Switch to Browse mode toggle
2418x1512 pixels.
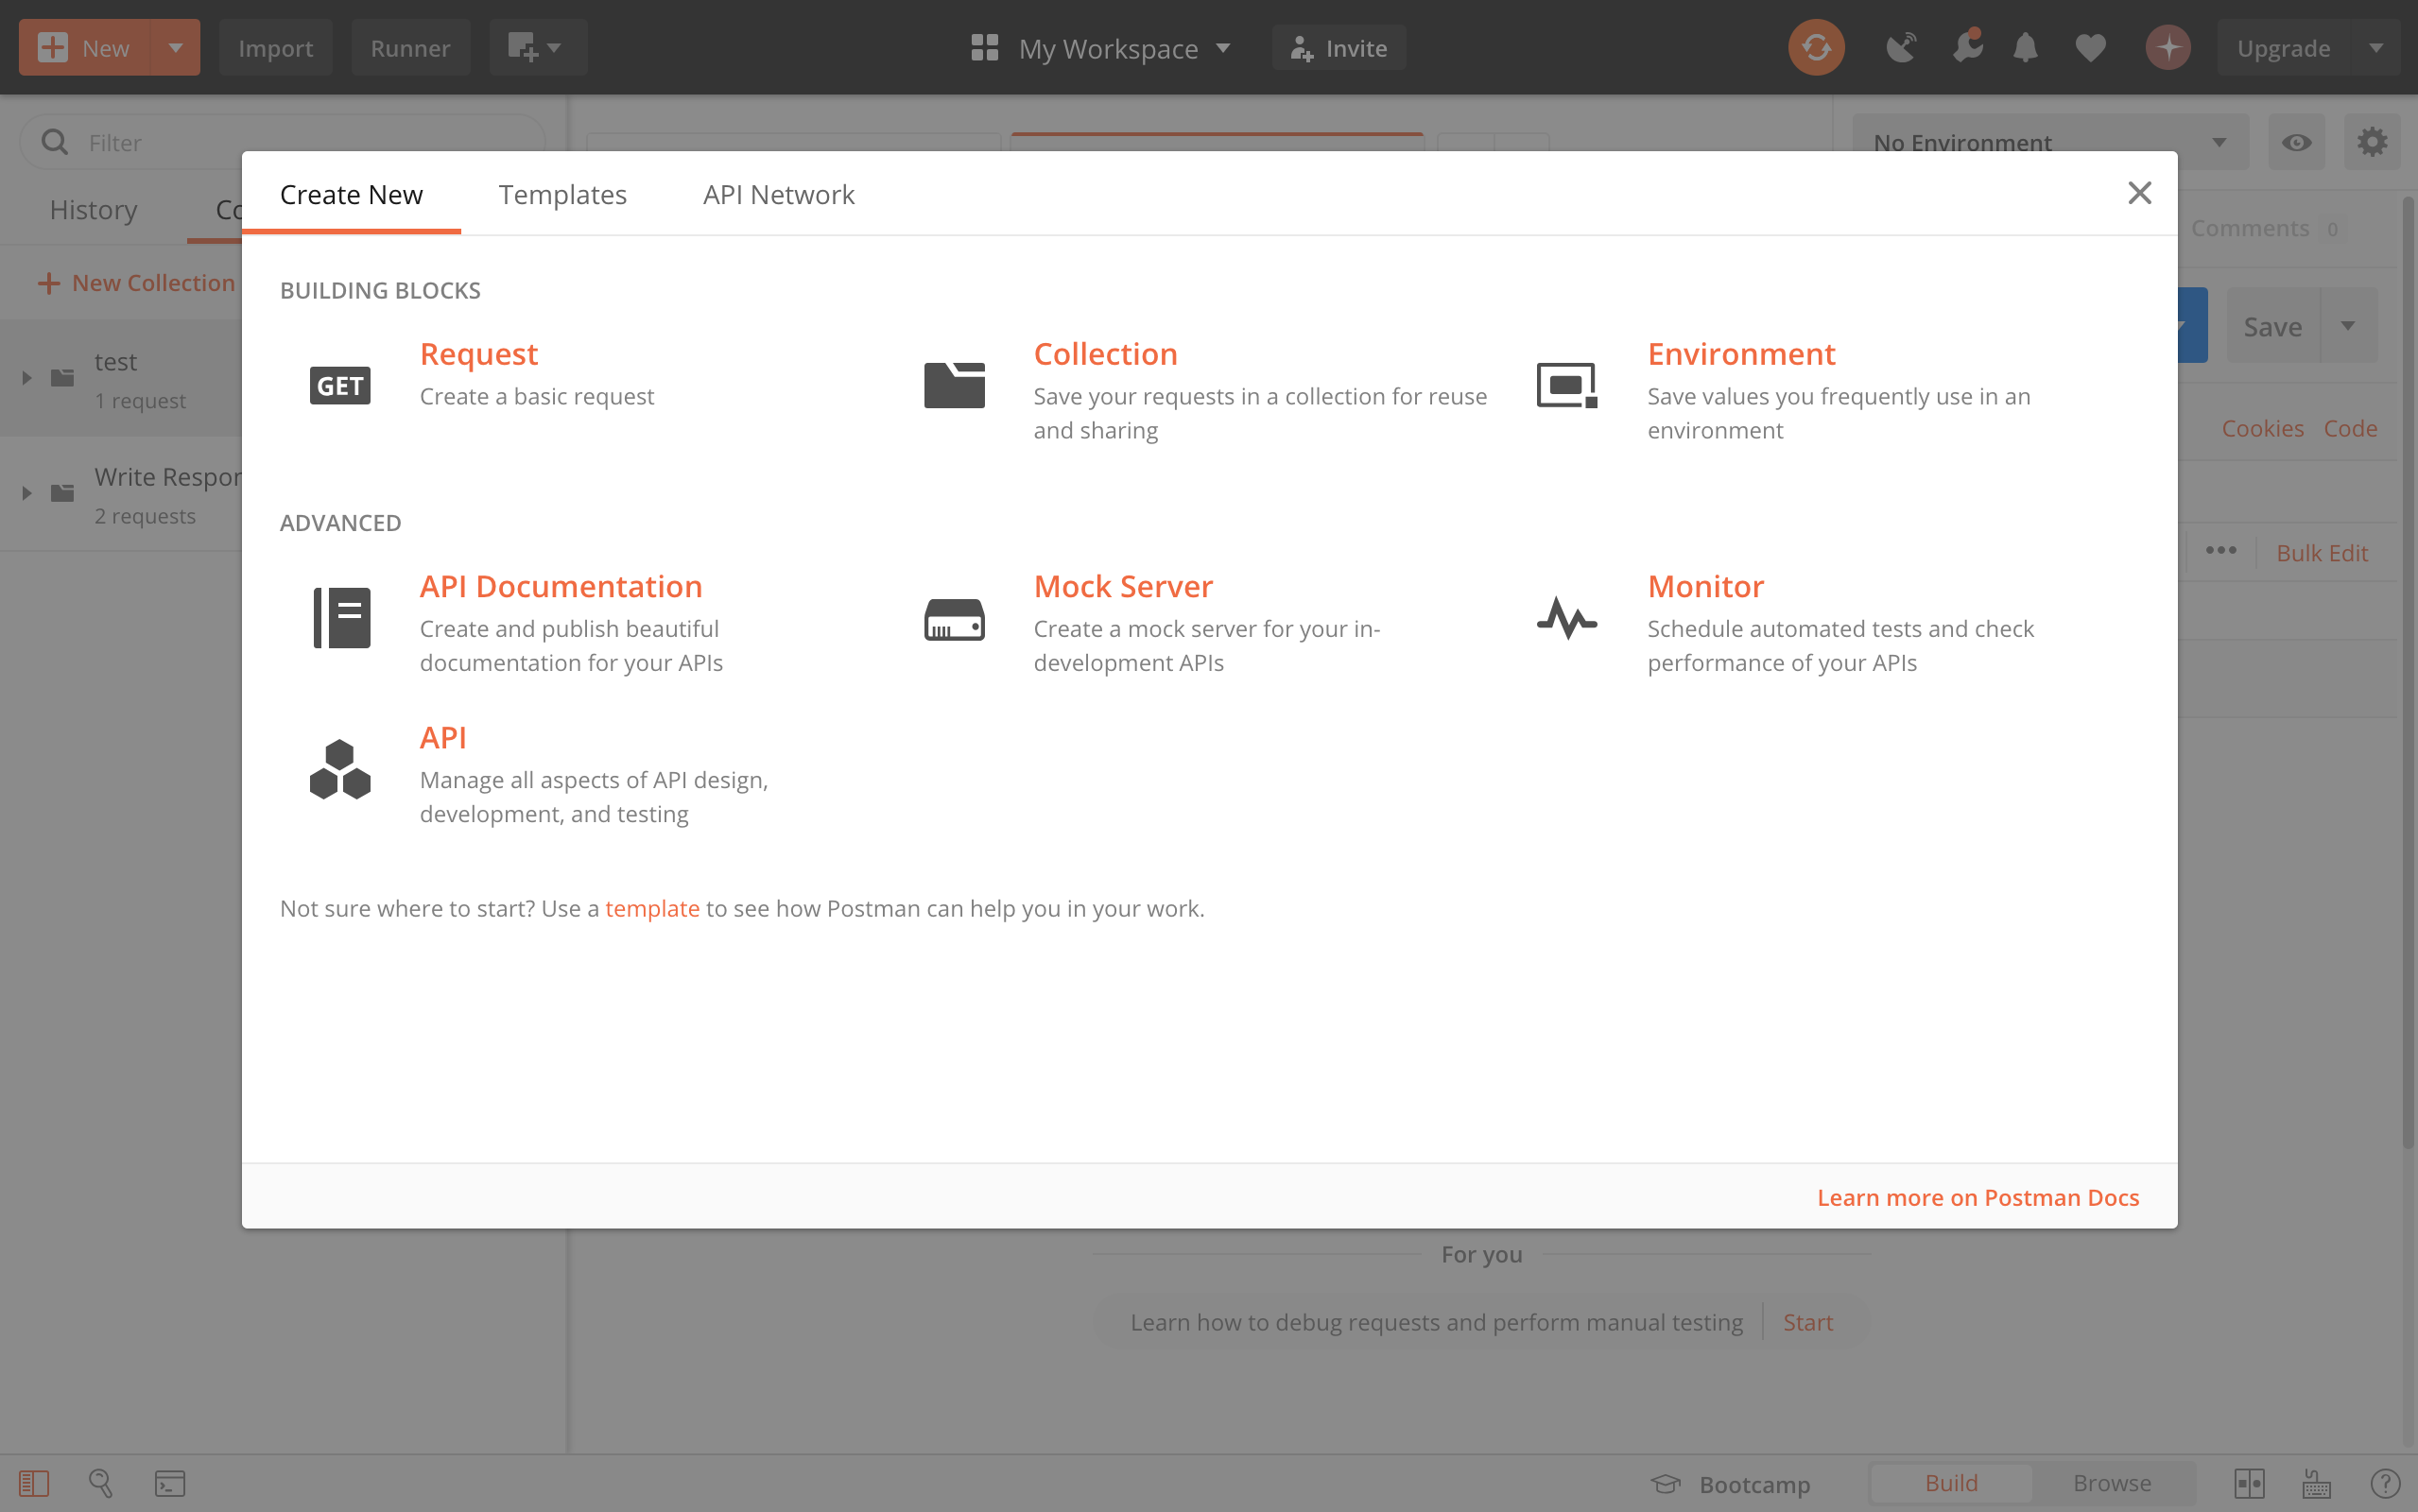2111,1483
